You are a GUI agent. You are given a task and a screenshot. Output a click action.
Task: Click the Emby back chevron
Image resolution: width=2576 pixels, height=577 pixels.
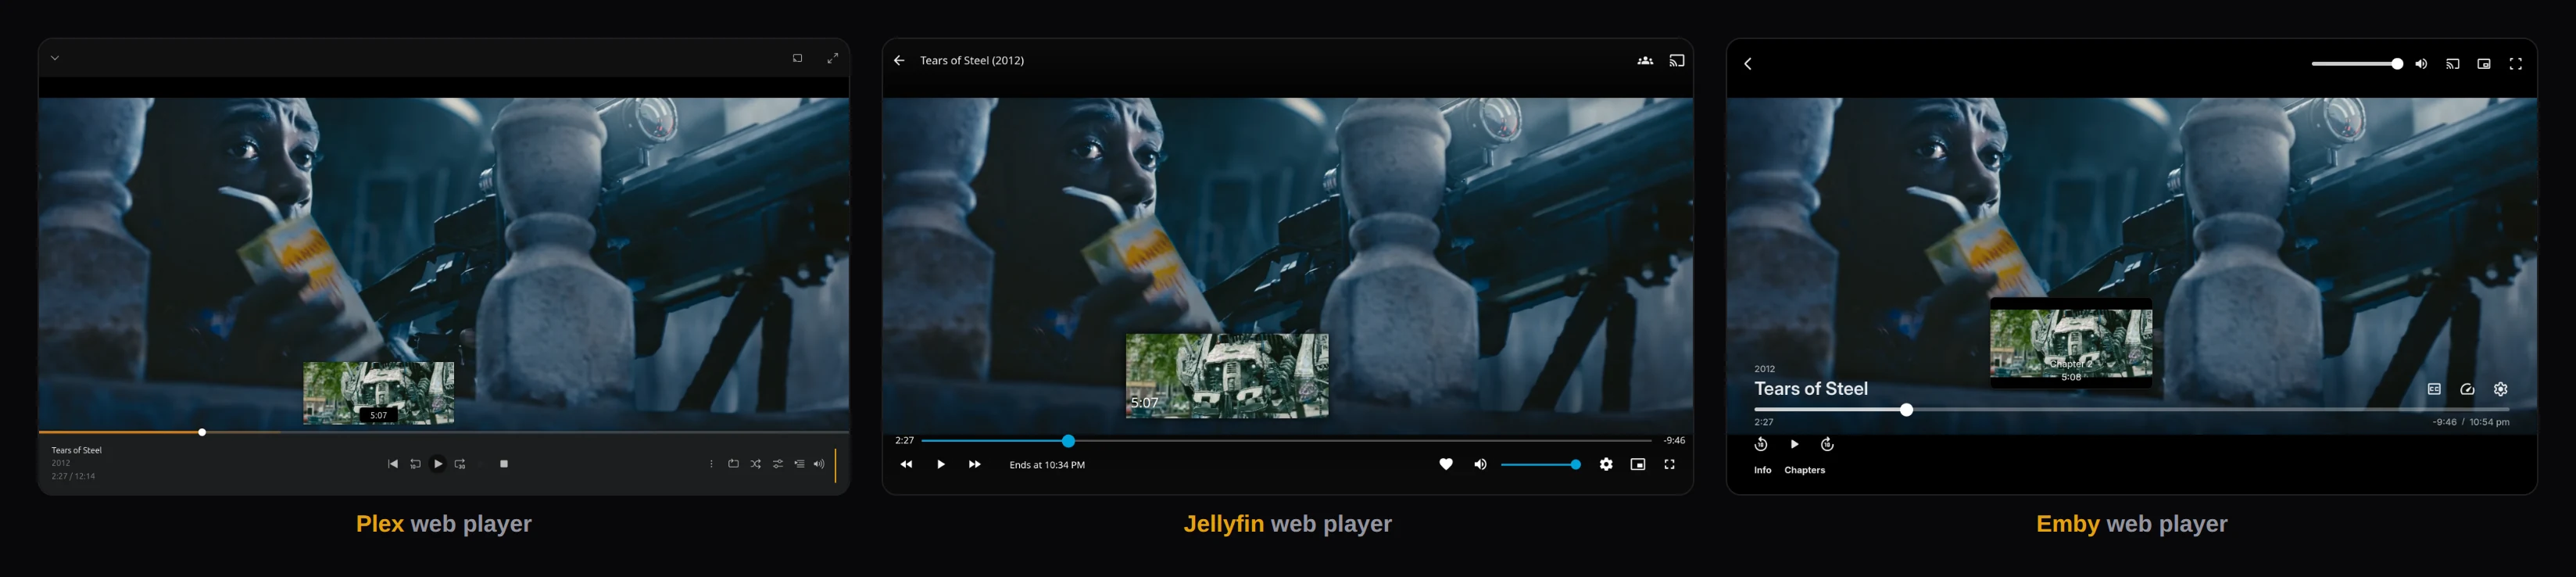(x=1748, y=63)
